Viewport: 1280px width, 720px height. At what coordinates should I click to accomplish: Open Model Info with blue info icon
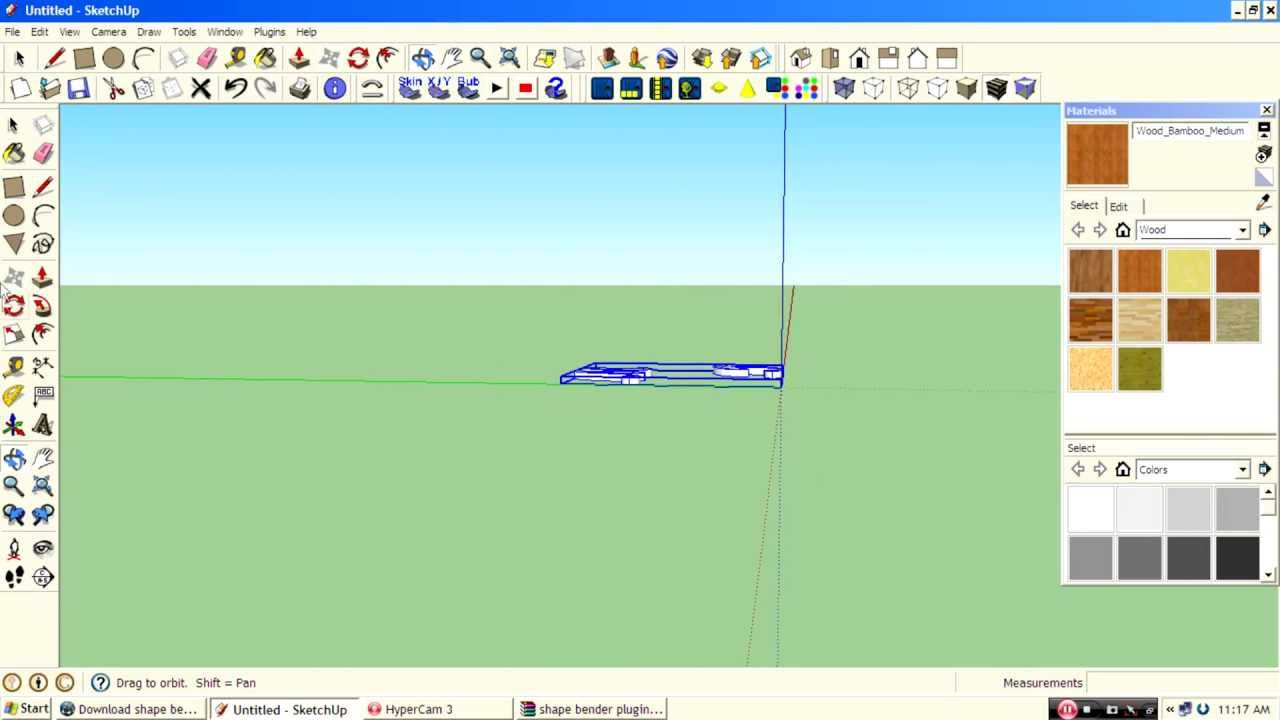tap(334, 89)
